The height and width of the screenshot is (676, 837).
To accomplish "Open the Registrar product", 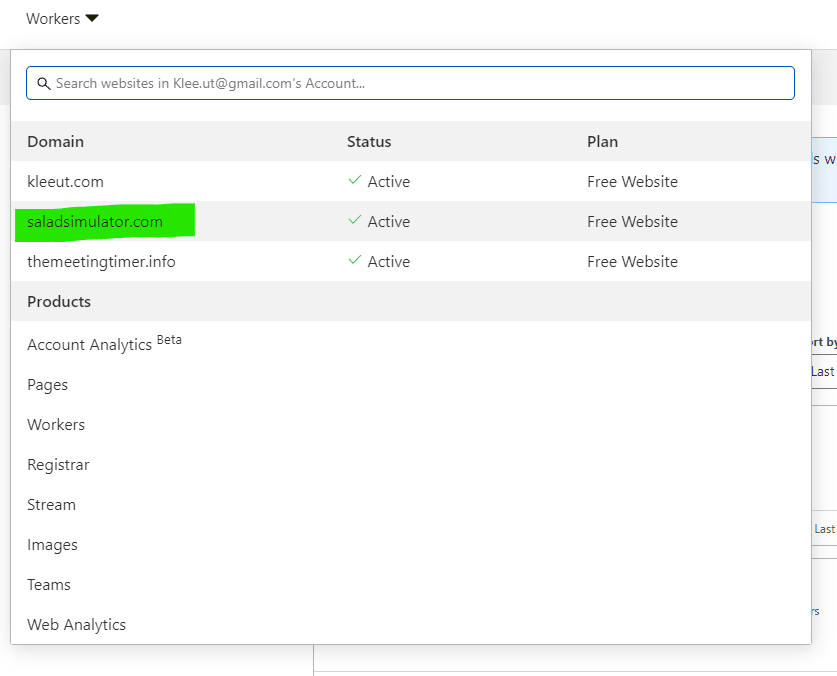I will pyautogui.click(x=58, y=465).
